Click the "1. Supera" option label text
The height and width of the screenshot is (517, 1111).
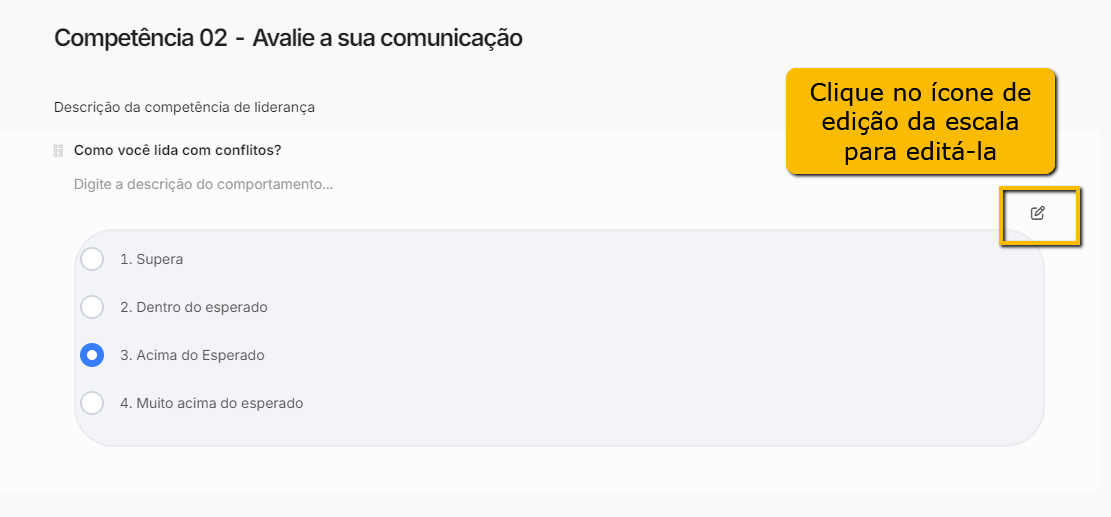(x=152, y=259)
